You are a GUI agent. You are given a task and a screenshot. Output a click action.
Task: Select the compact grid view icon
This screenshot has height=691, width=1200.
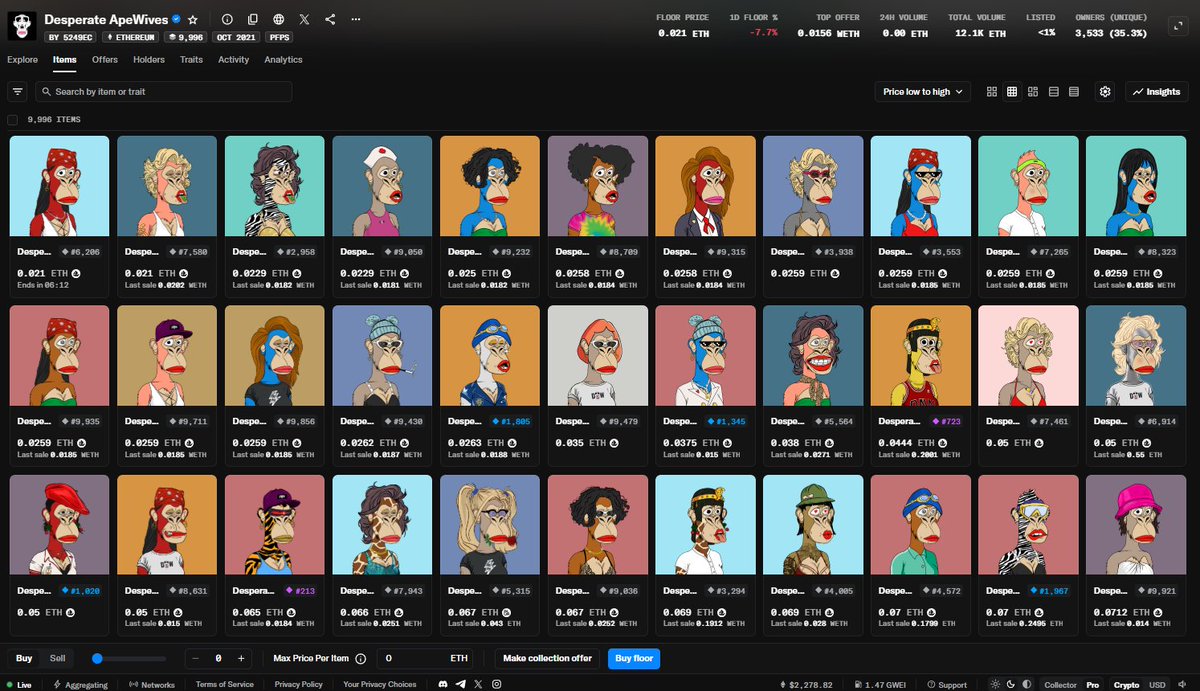[1012, 91]
